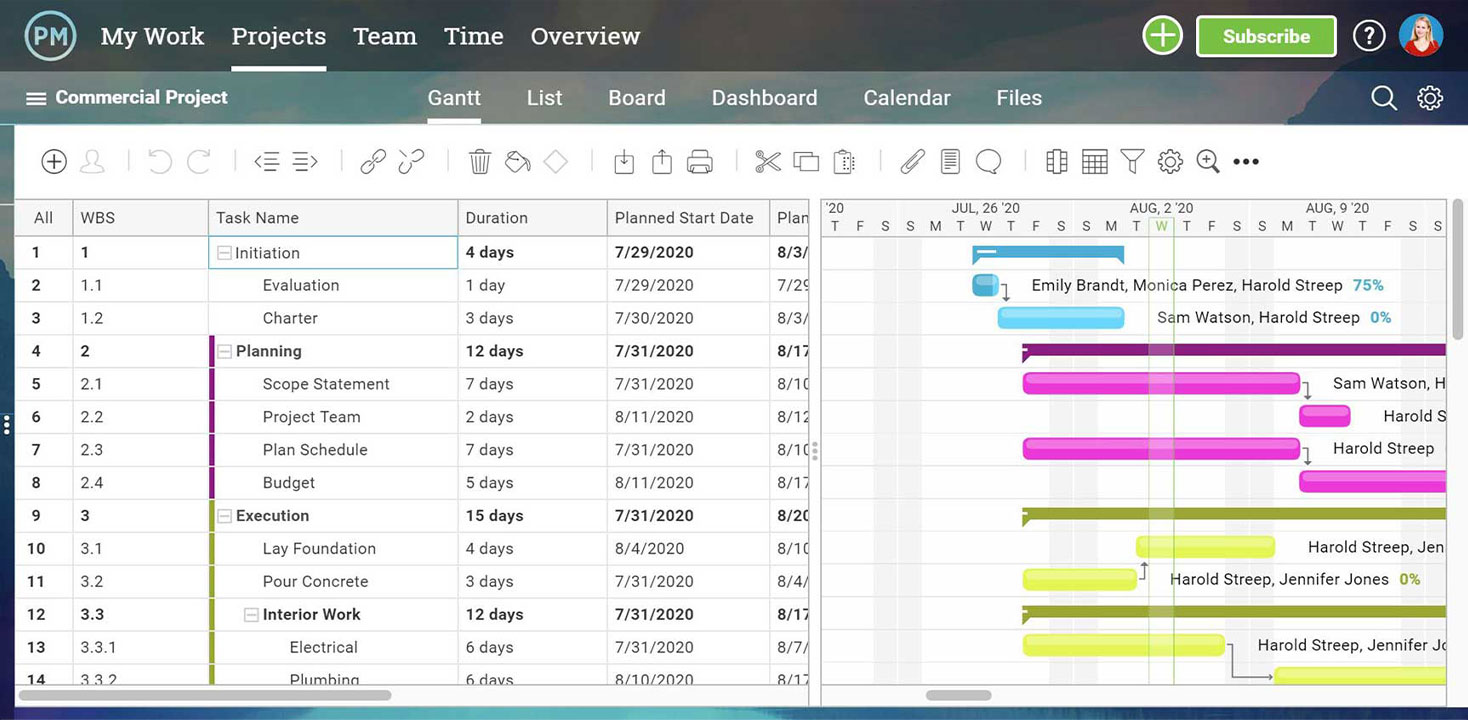This screenshot has width=1468, height=720.
Task: Open Time in top navigation
Action: coord(474,36)
